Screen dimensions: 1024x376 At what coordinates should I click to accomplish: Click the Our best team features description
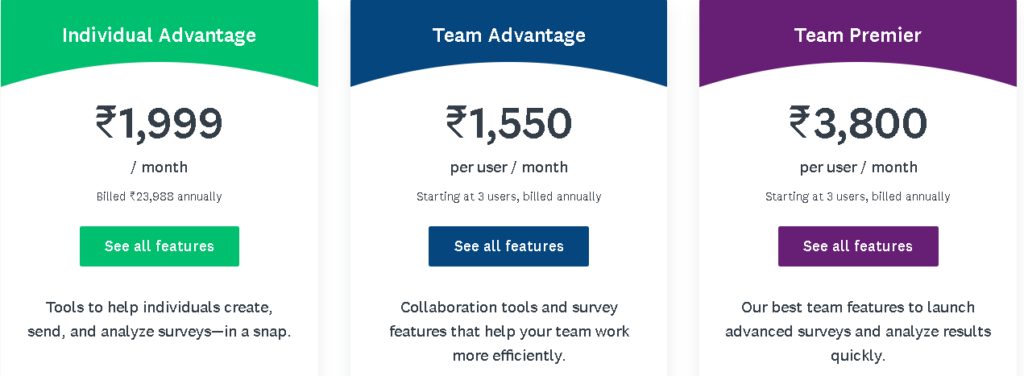(x=858, y=332)
